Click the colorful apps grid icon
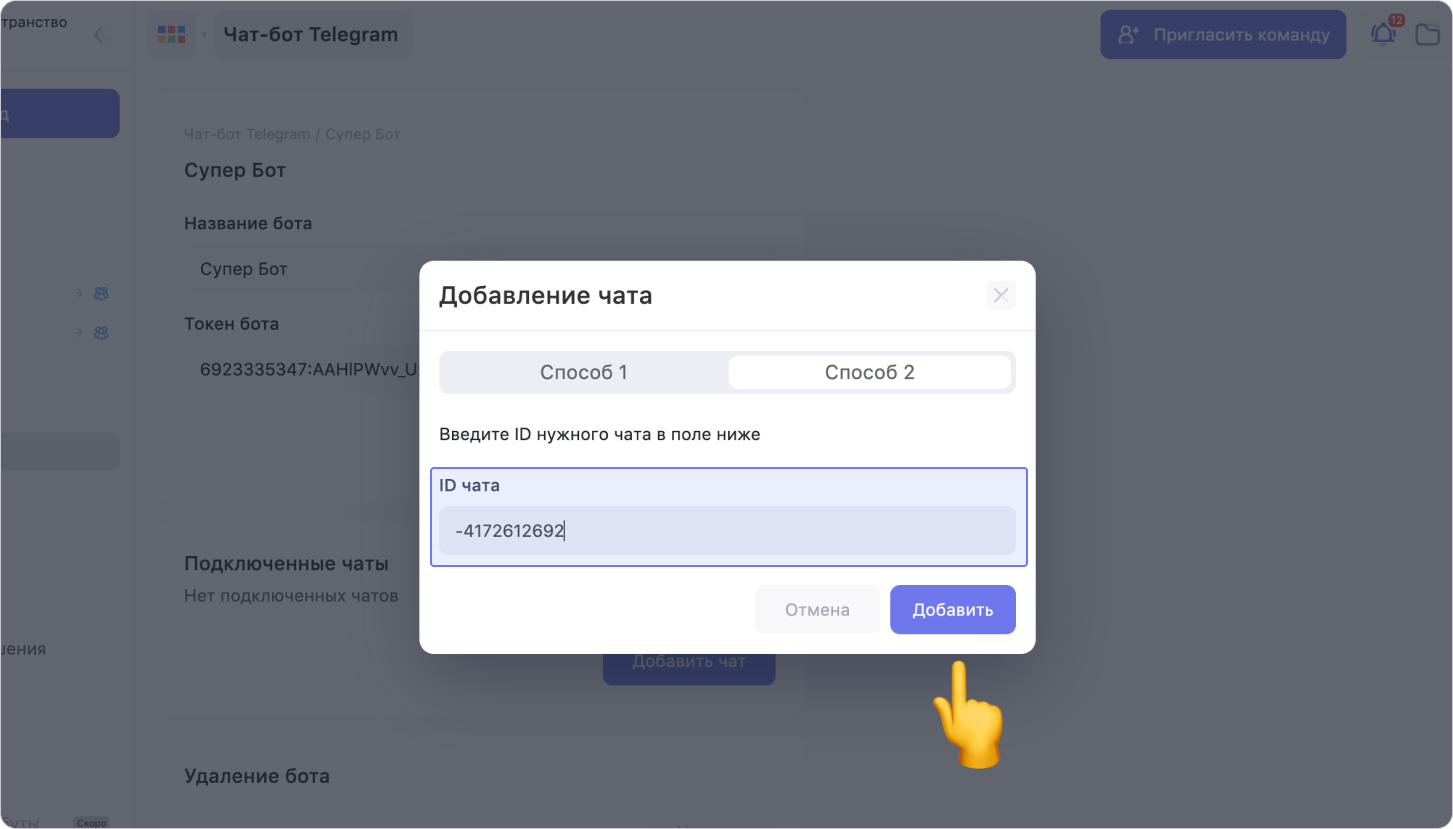 click(x=172, y=35)
